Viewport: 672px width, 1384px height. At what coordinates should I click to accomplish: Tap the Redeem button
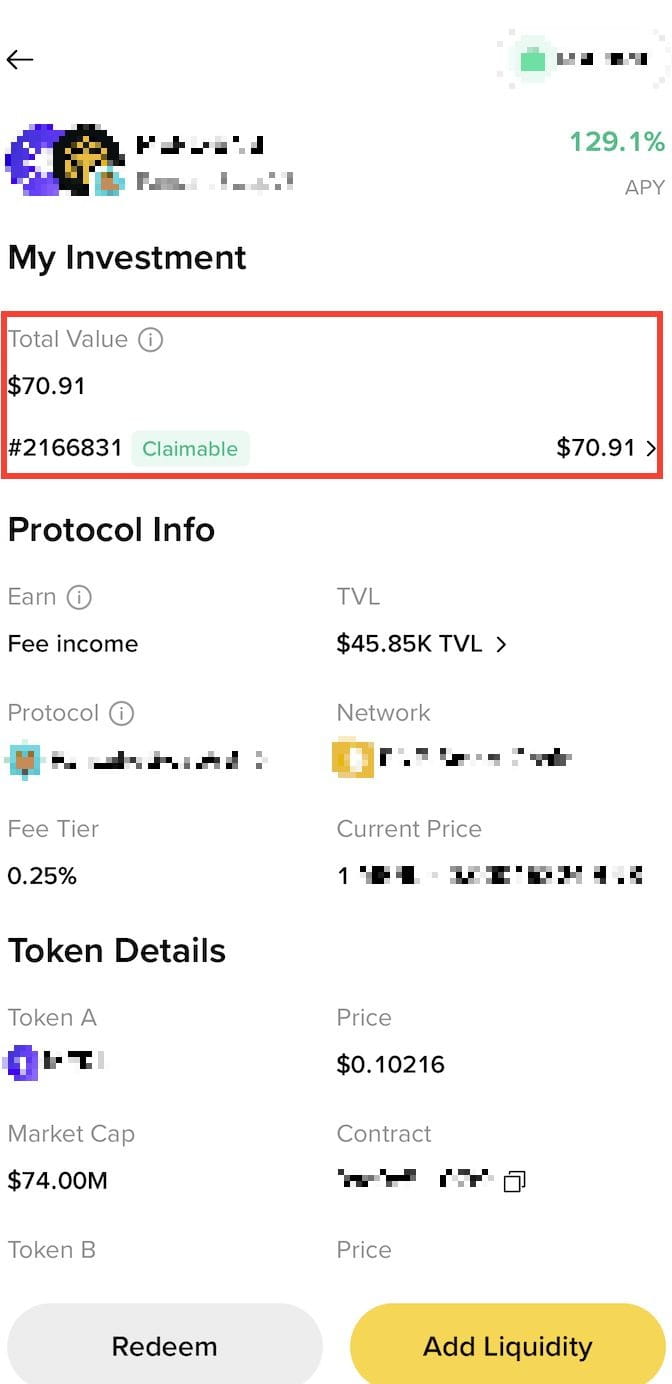[165, 1345]
